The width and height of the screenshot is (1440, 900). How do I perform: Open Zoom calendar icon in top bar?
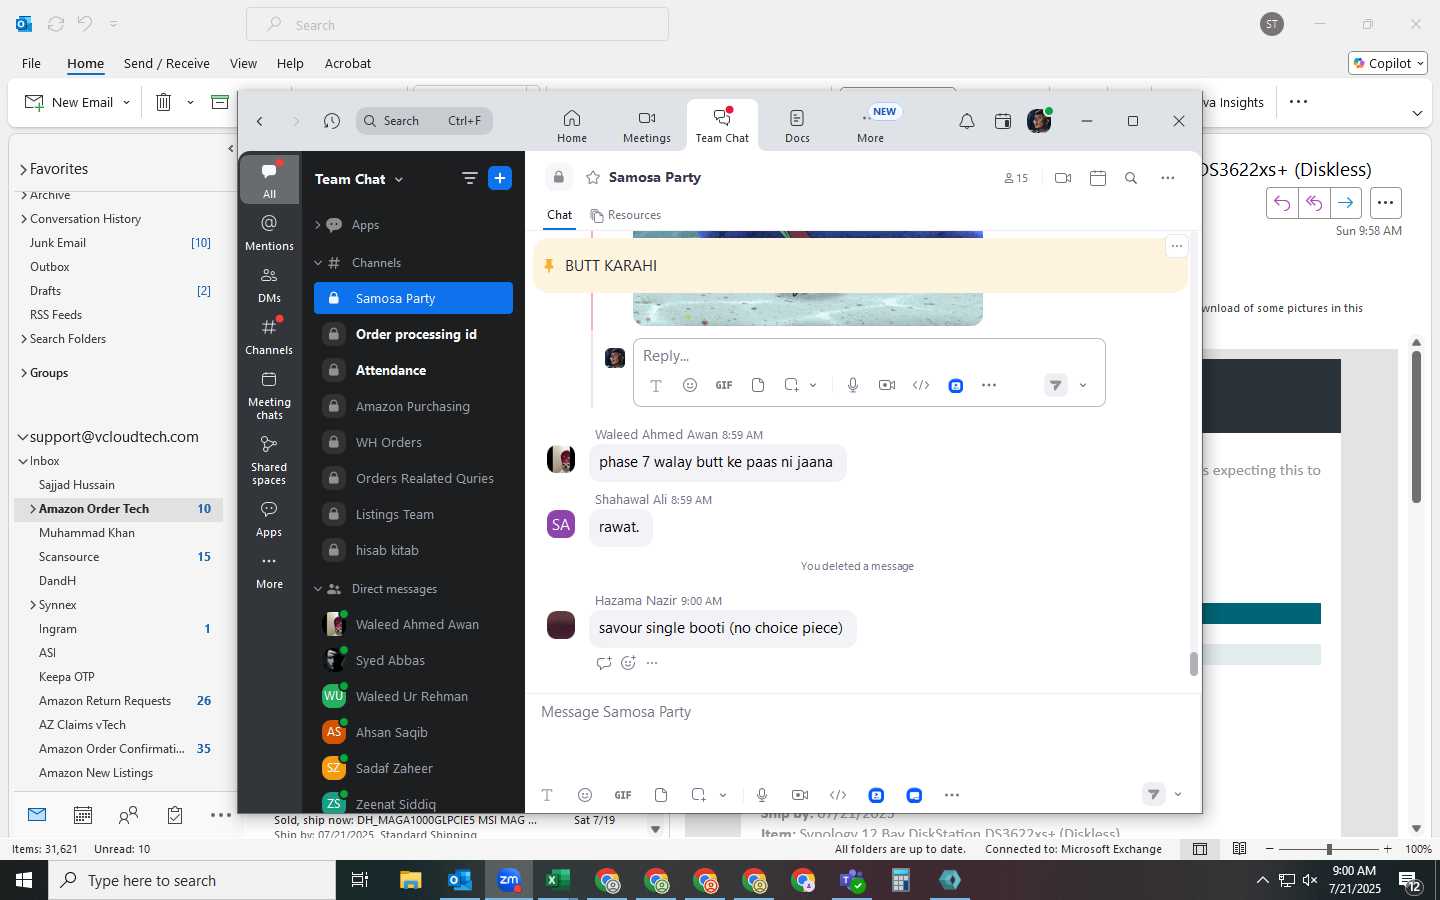click(1003, 121)
